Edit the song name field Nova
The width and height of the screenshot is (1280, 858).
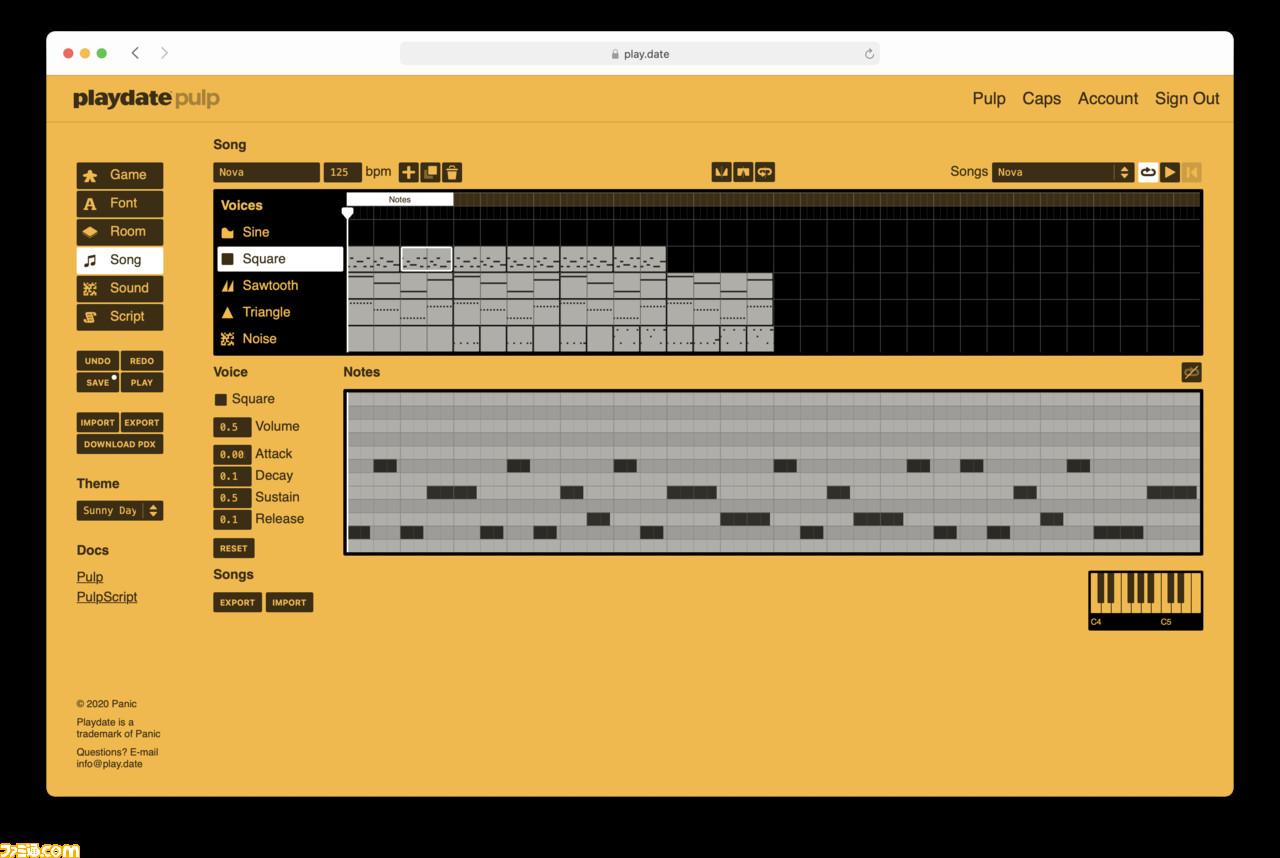tap(266, 172)
